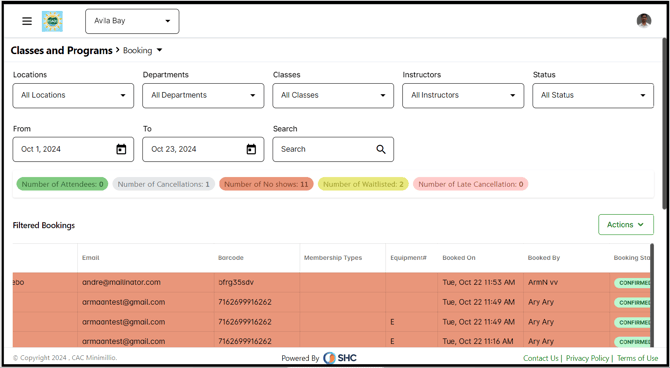Screen dimensions: 670x368
Task: Click the Tue, Oct 22 11:53 AM cell
Action: [x=479, y=283]
